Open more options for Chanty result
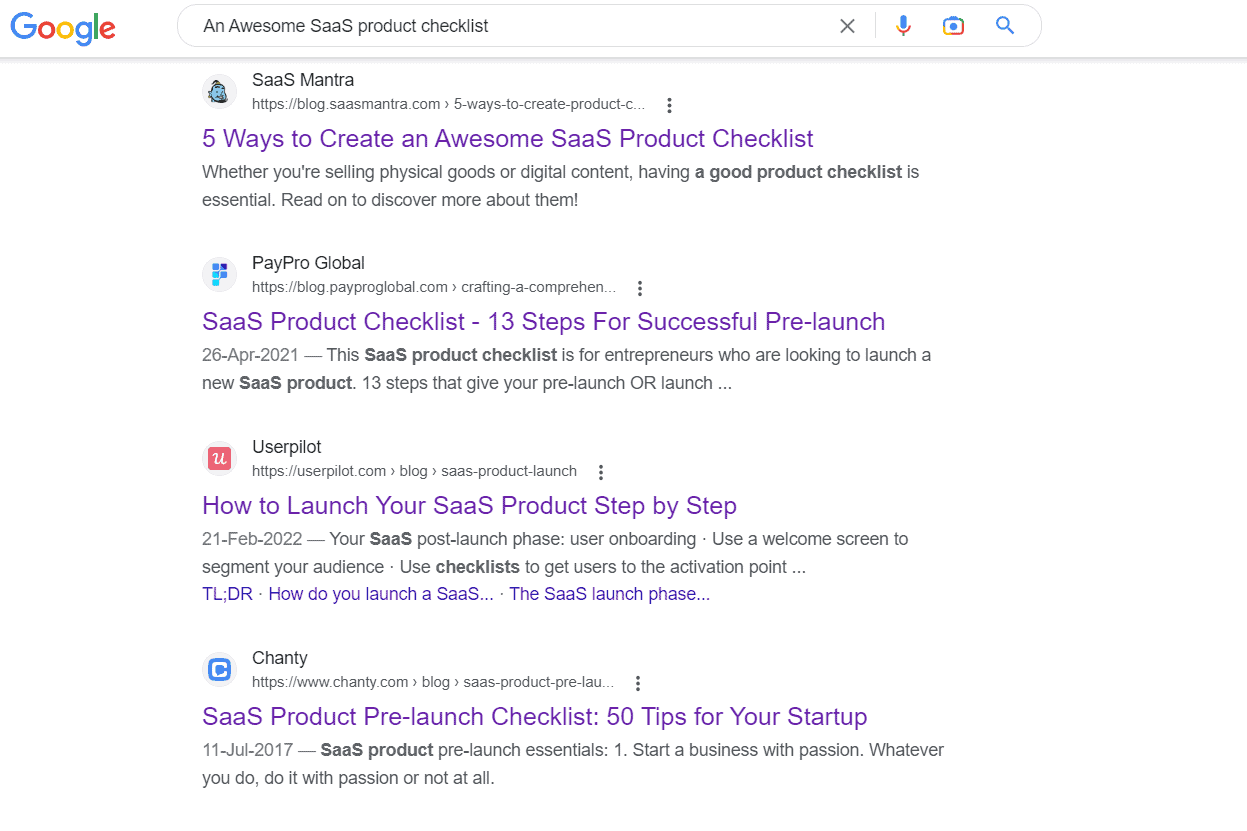 (638, 683)
